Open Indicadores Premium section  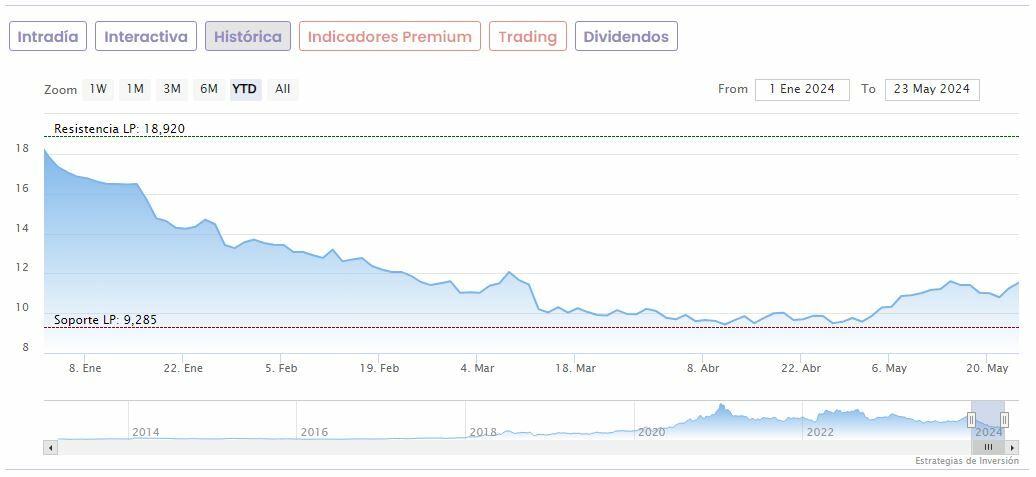pos(389,37)
